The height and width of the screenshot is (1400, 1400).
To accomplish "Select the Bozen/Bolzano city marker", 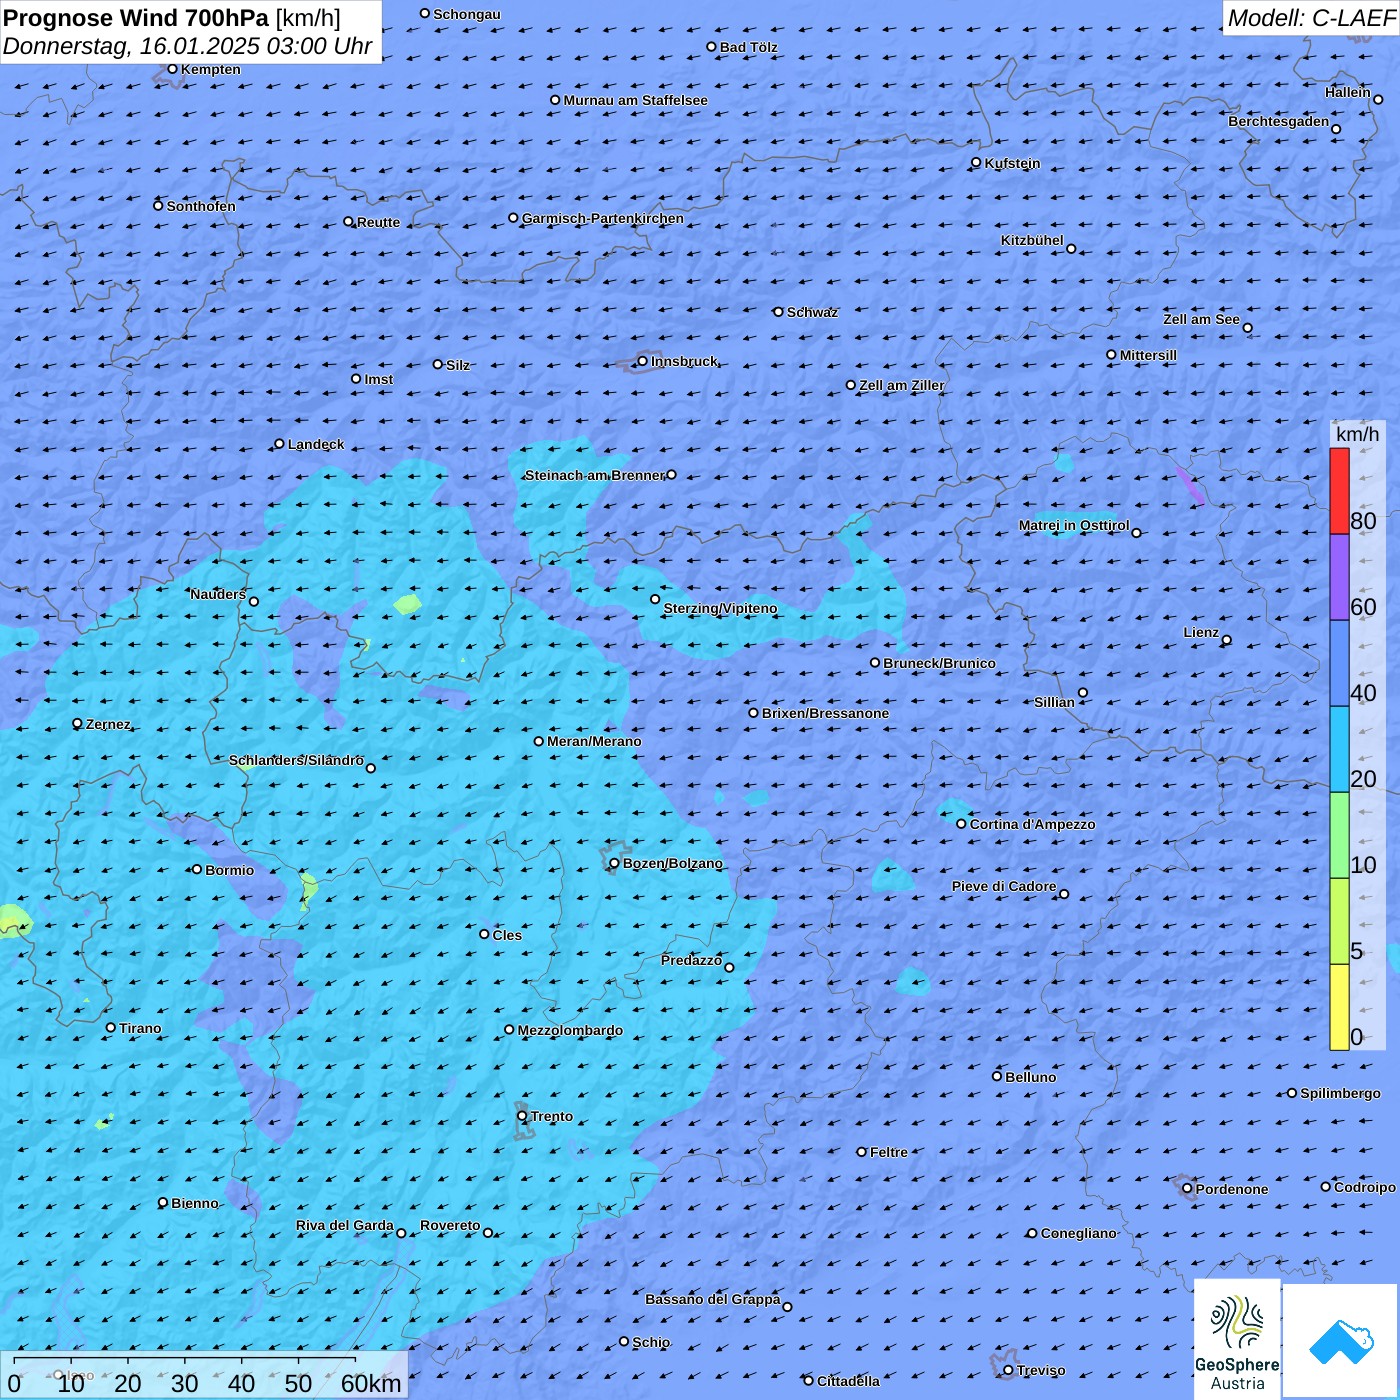I will coord(614,863).
